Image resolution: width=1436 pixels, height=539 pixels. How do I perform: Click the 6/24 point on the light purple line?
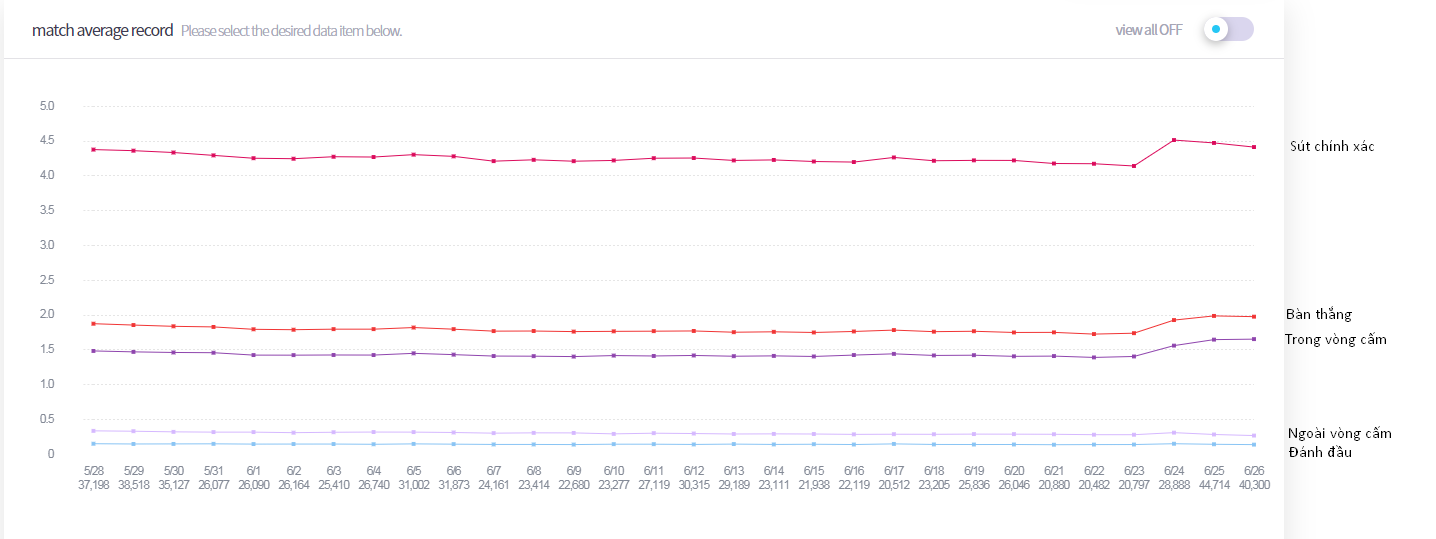point(1174,433)
